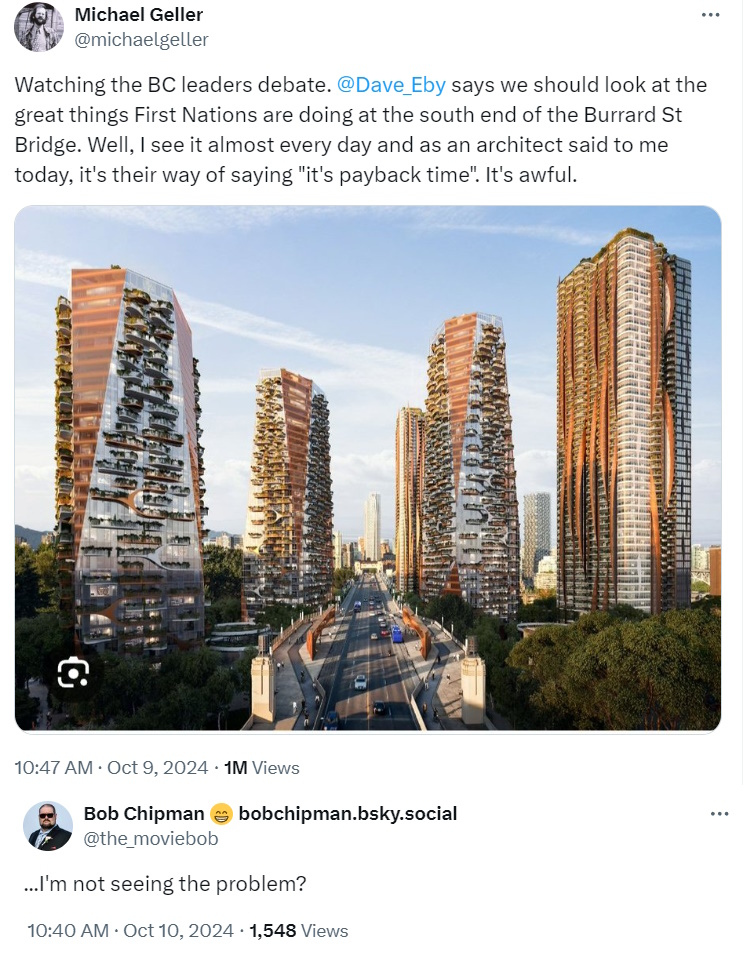Open the more options menu on Chipman's reply

tap(719, 814)
